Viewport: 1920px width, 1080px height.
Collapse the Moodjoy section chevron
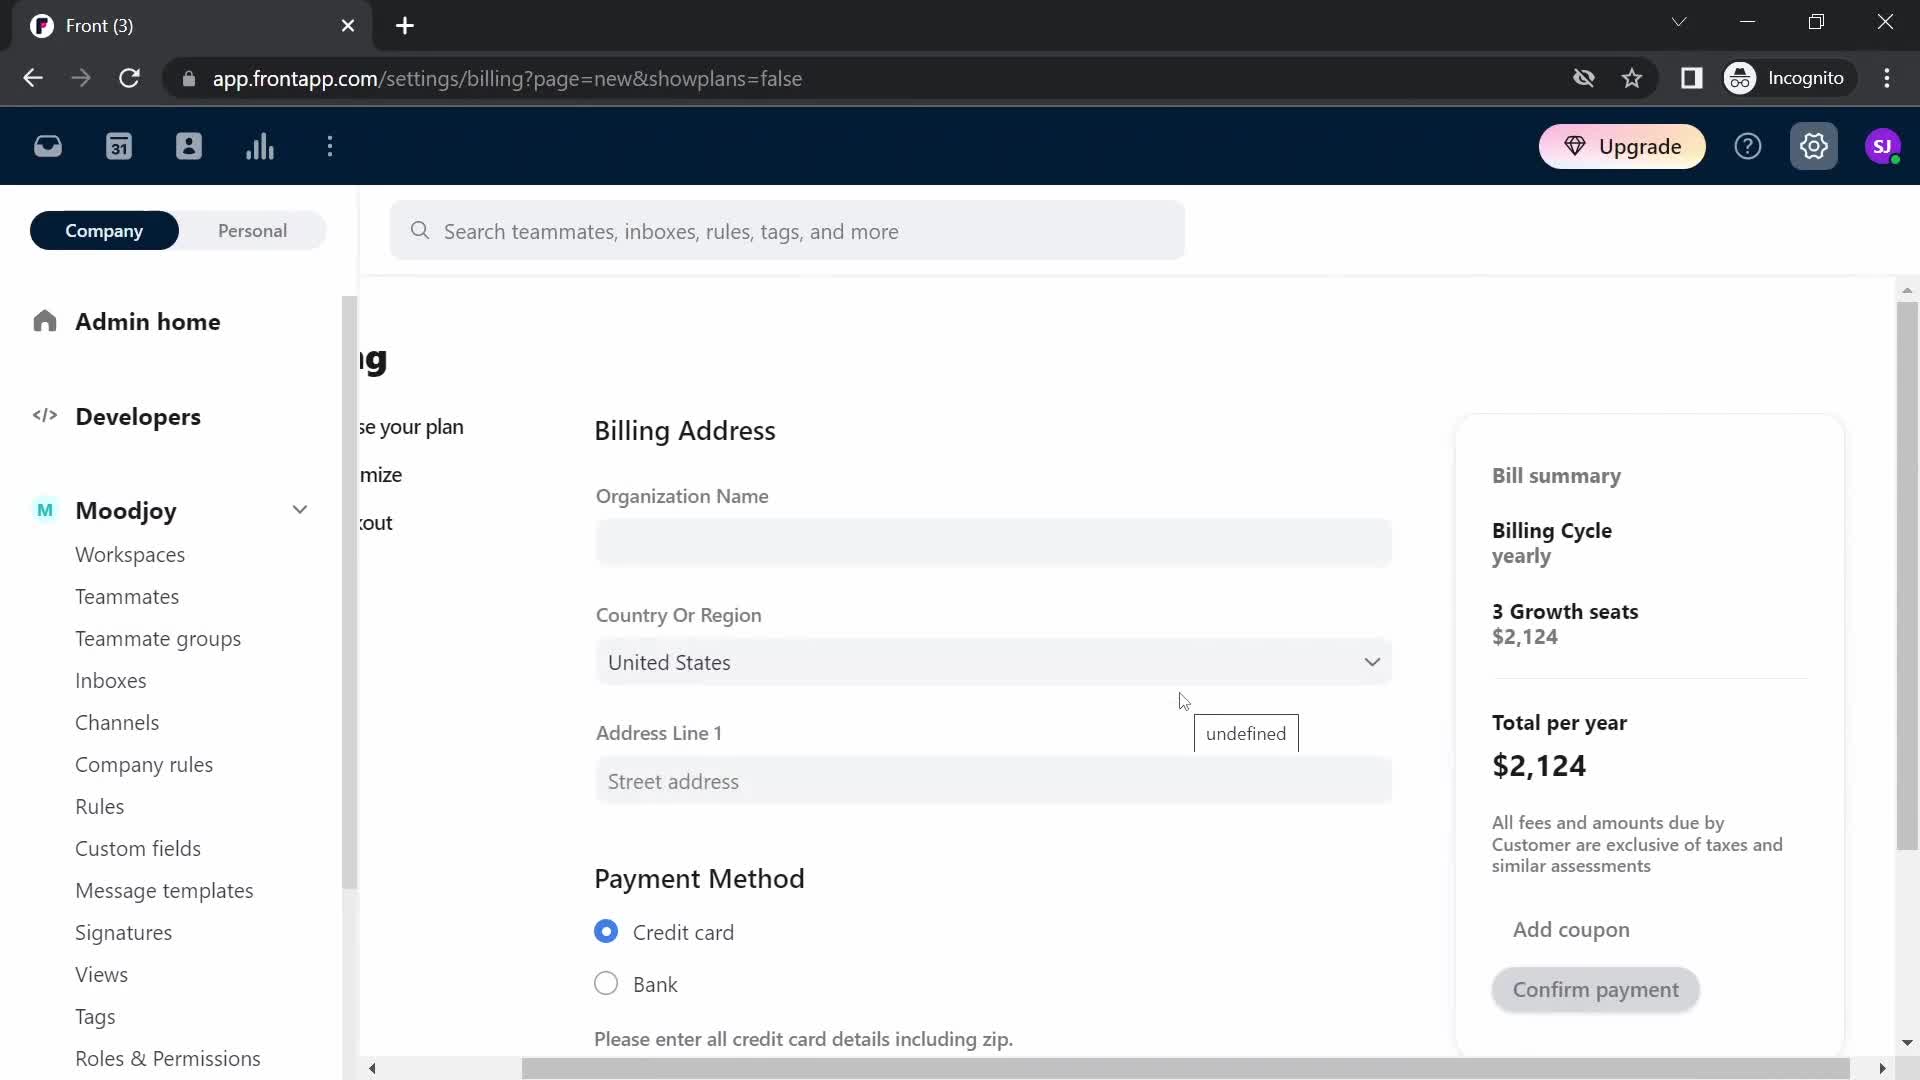300,510
